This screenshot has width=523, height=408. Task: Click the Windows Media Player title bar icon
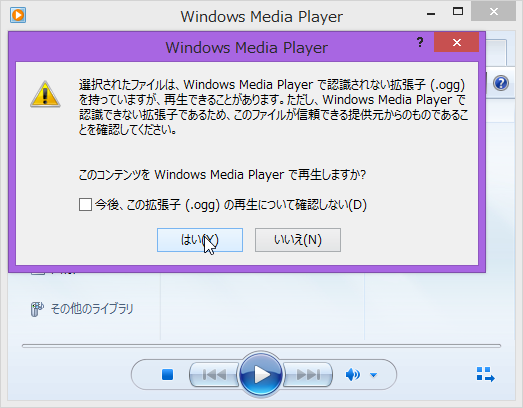tap(18, 15)
